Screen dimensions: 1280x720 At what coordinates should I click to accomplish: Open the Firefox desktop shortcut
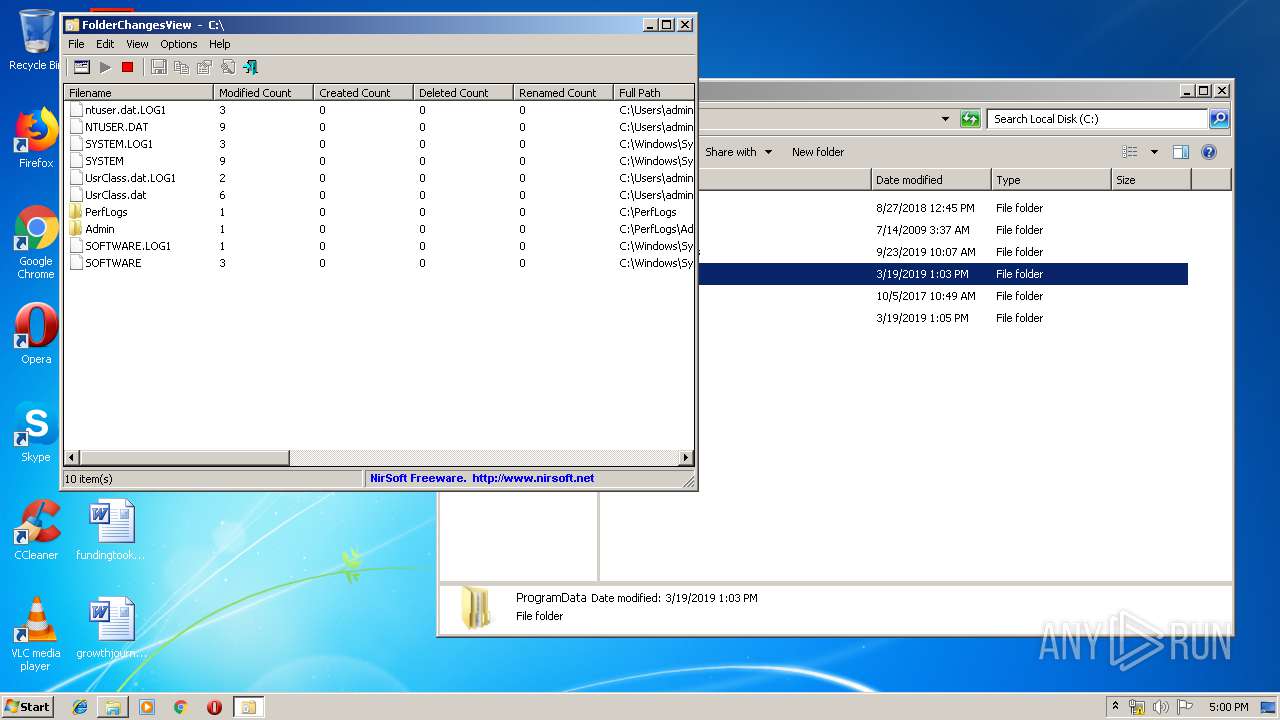(x=36, y=139)
